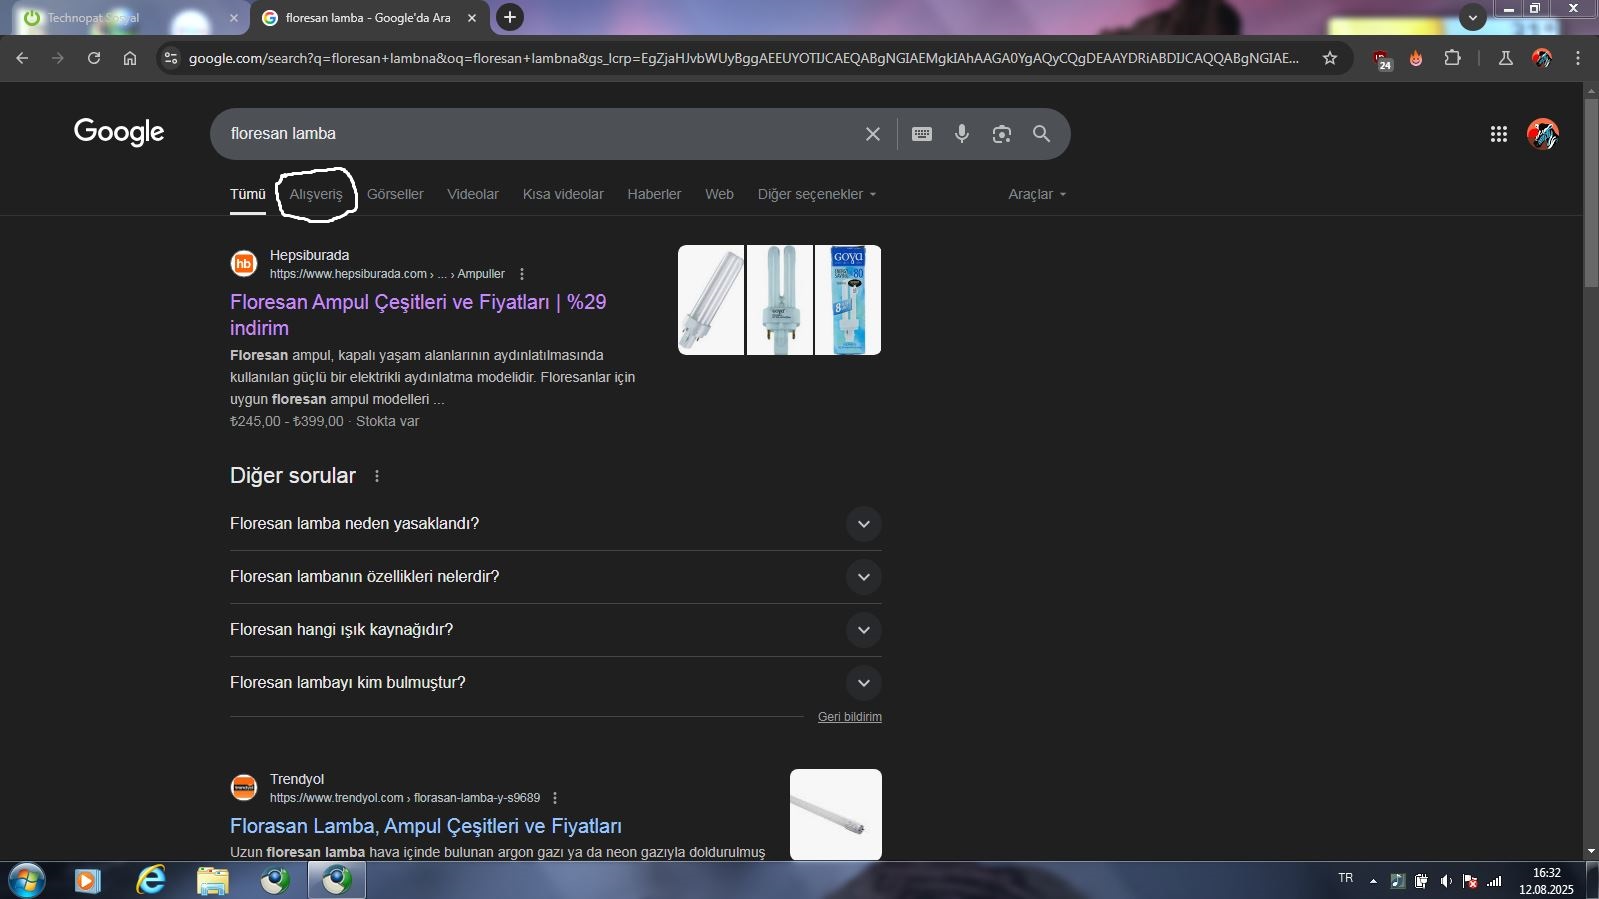Click the page vertical scrollbar thumb

(1591, 192)
